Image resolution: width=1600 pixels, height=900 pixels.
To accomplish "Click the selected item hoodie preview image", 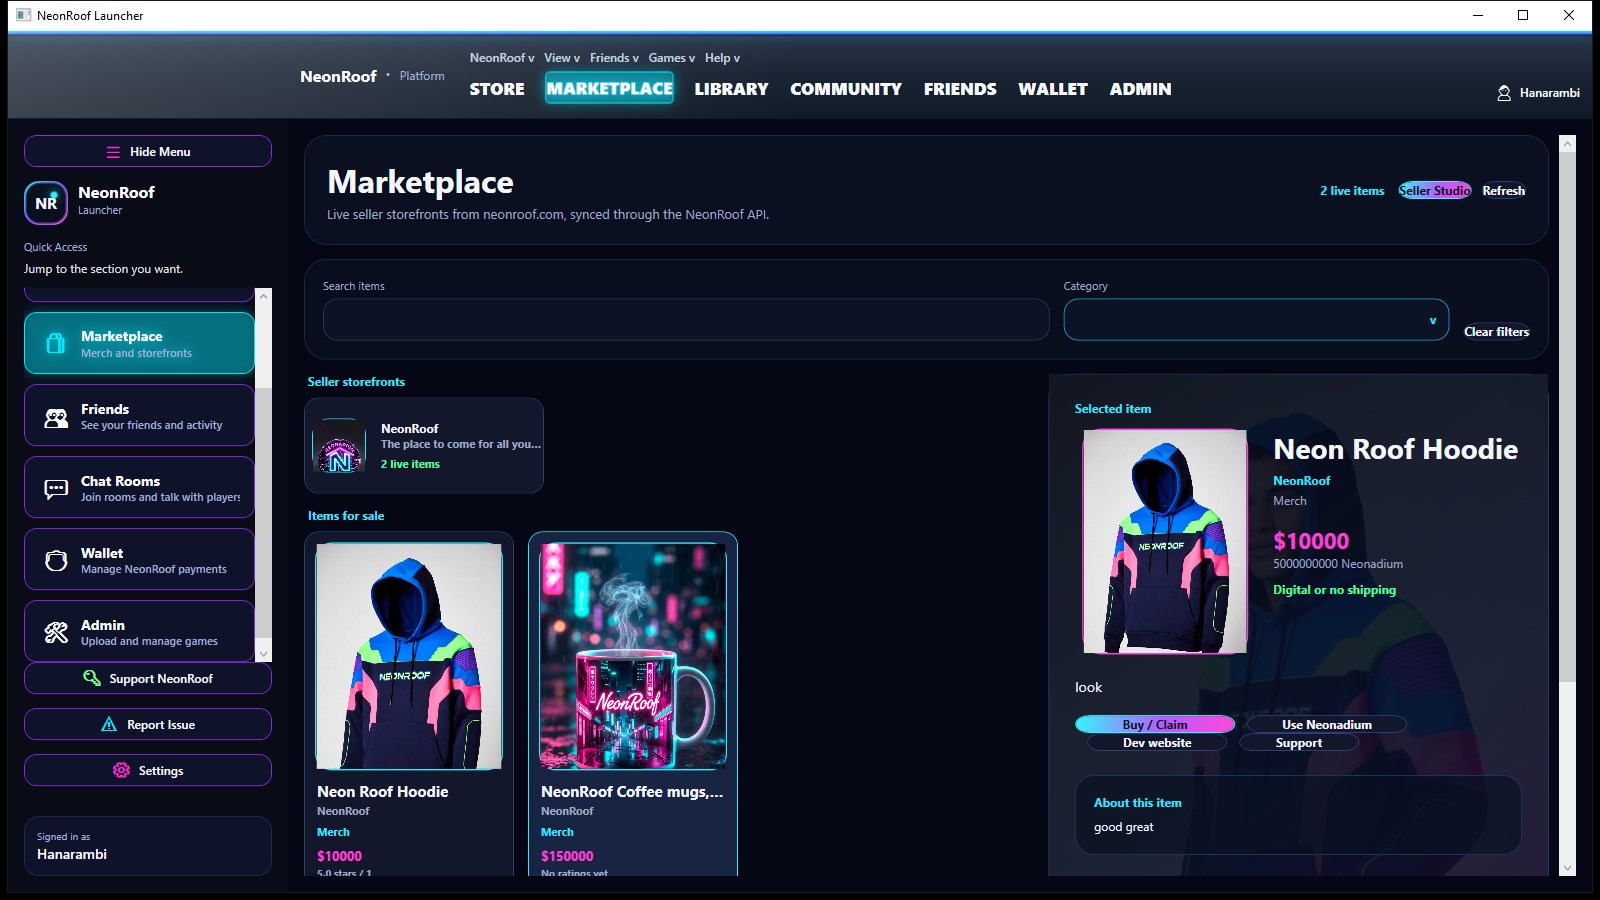I will point(1165,541).
